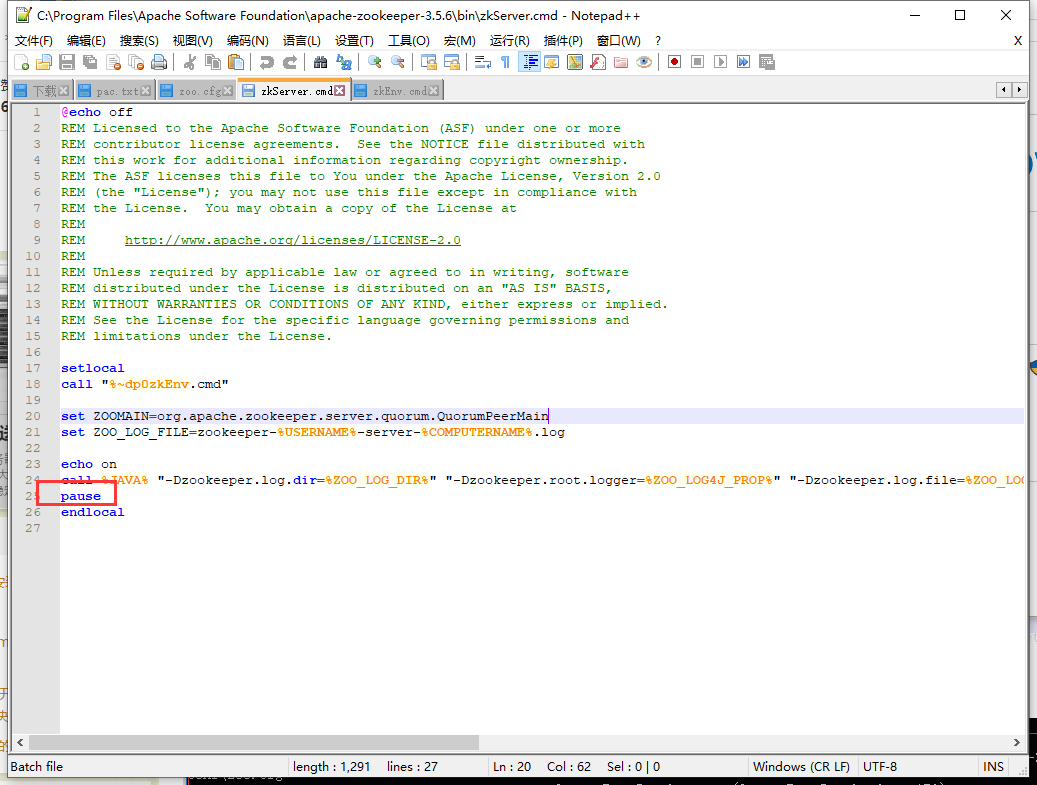The width and height of the screenshot is (1037, 785).
Task: Paste from the clipboard
Action: click(x=235, y=62)
